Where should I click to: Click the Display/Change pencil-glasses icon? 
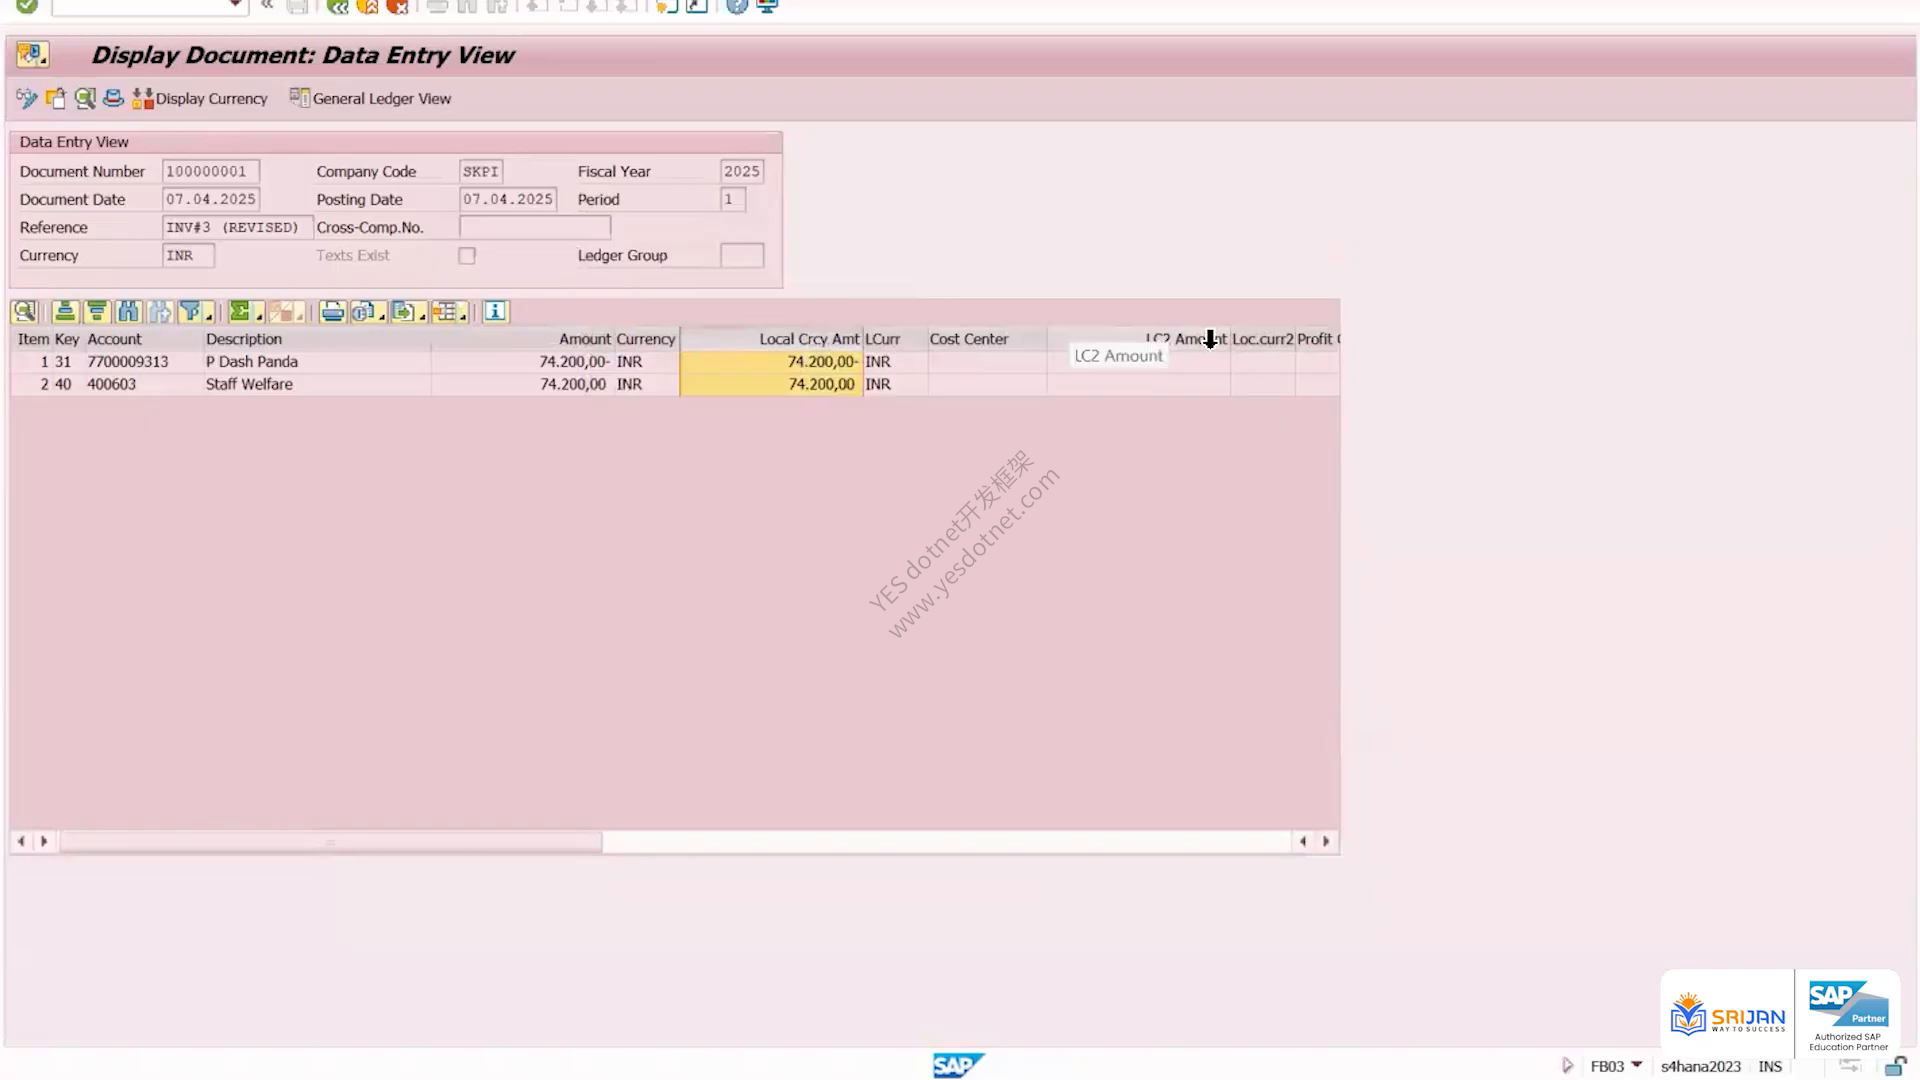27,98
